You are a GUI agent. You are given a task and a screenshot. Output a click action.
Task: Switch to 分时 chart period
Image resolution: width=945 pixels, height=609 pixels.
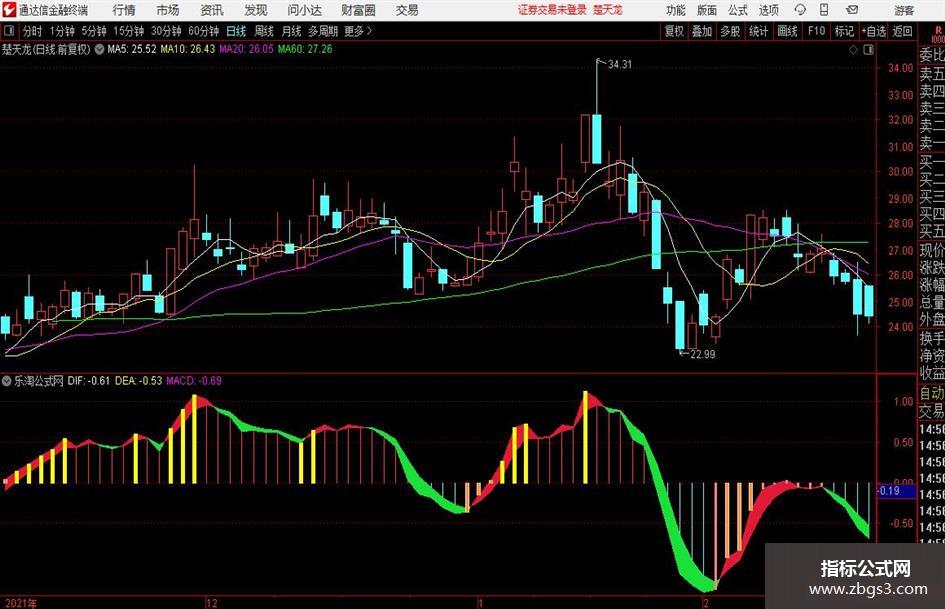click(32, 31)
